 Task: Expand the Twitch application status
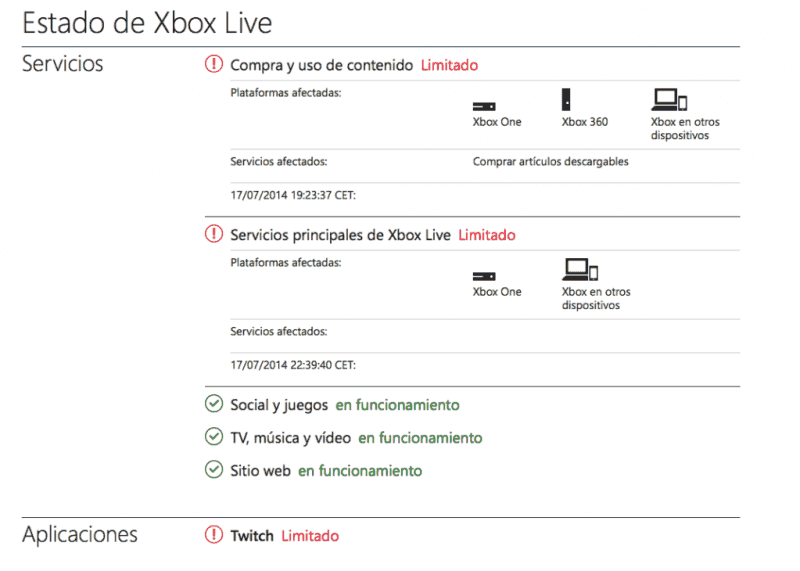pyautogui.click(x=252, y=536)
